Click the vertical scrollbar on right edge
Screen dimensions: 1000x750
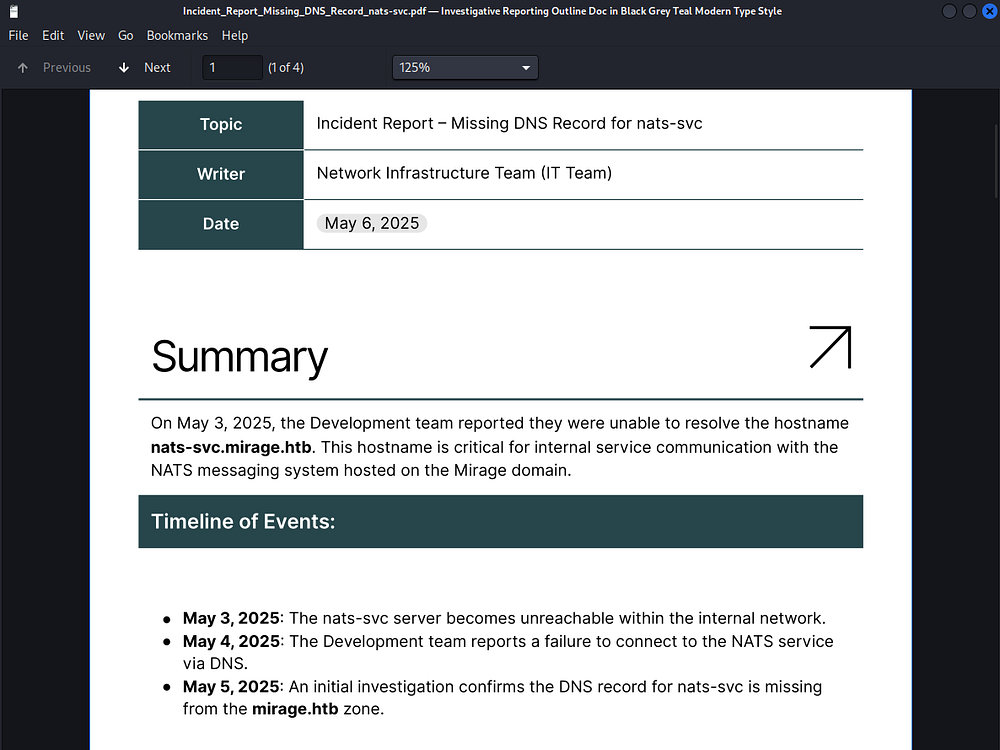pos(996,163)
